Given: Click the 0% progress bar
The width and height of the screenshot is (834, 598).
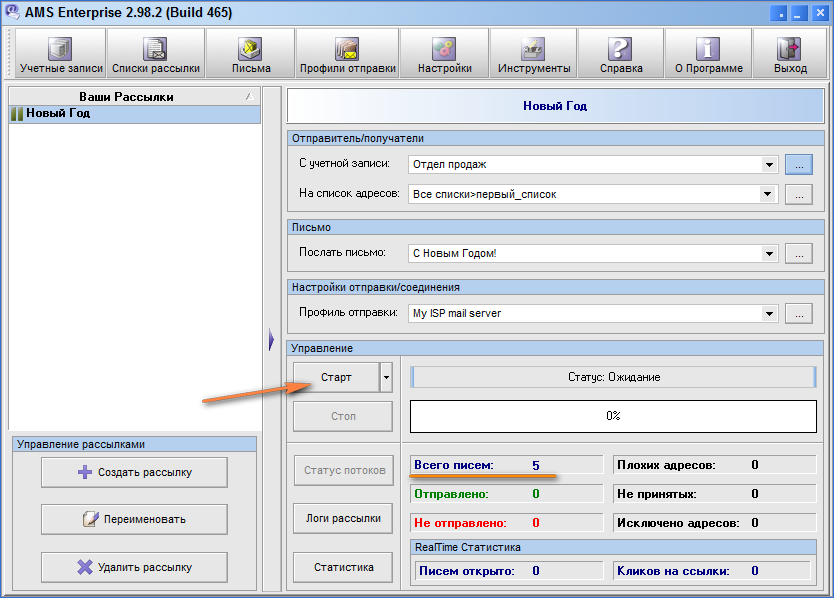Looking at the screenshot, I should click(613, 416).
